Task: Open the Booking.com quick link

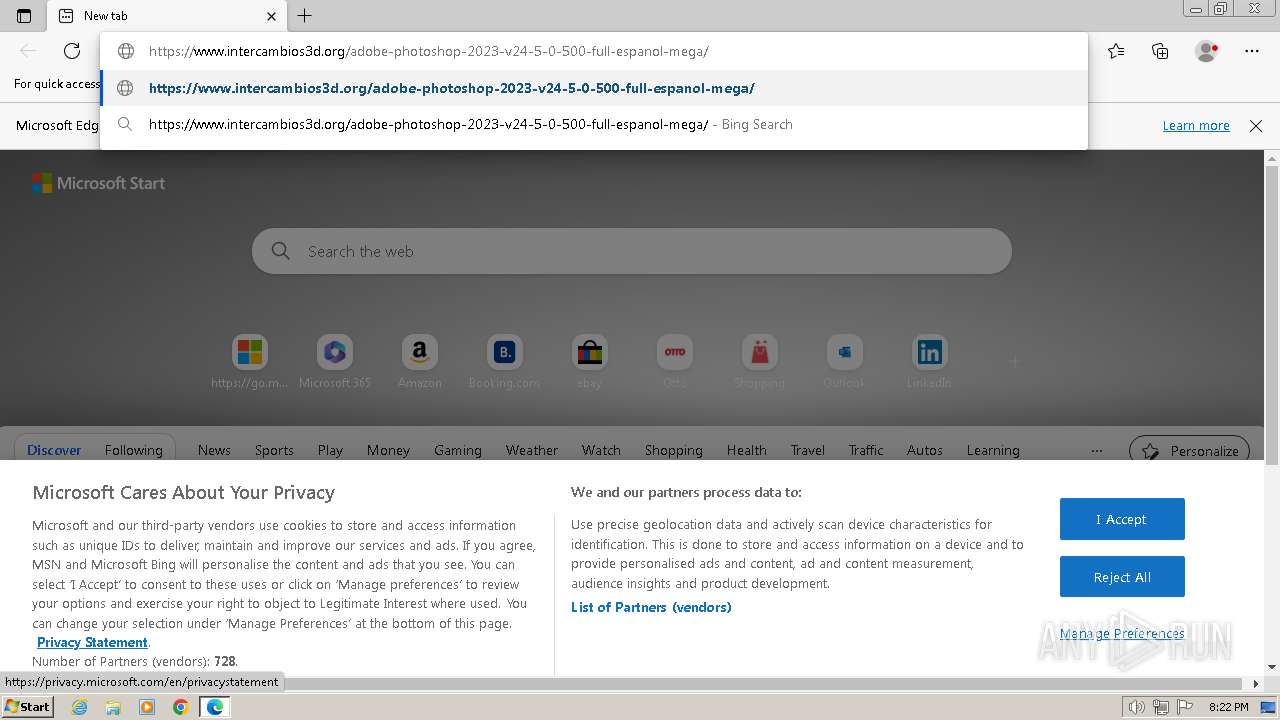Action: coord(505,362)
